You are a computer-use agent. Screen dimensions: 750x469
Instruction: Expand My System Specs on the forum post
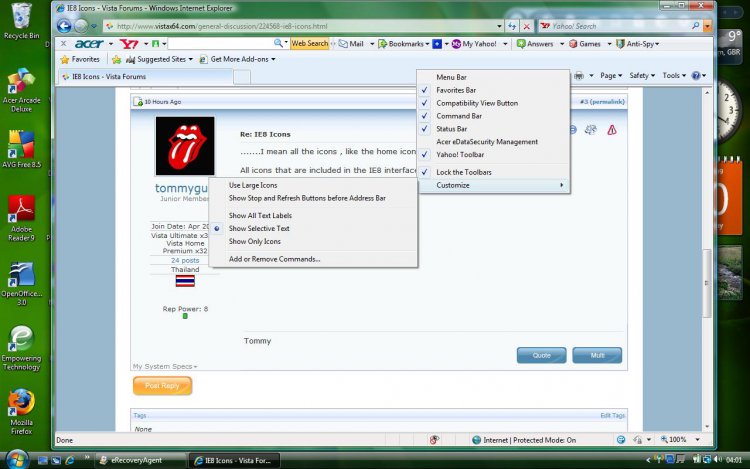(x=165, y=366)
